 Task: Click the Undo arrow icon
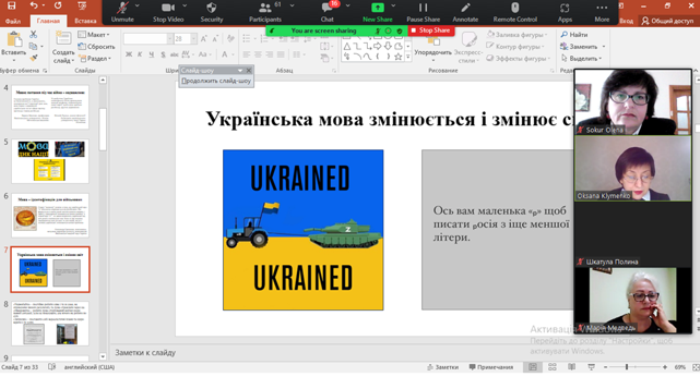34,6
